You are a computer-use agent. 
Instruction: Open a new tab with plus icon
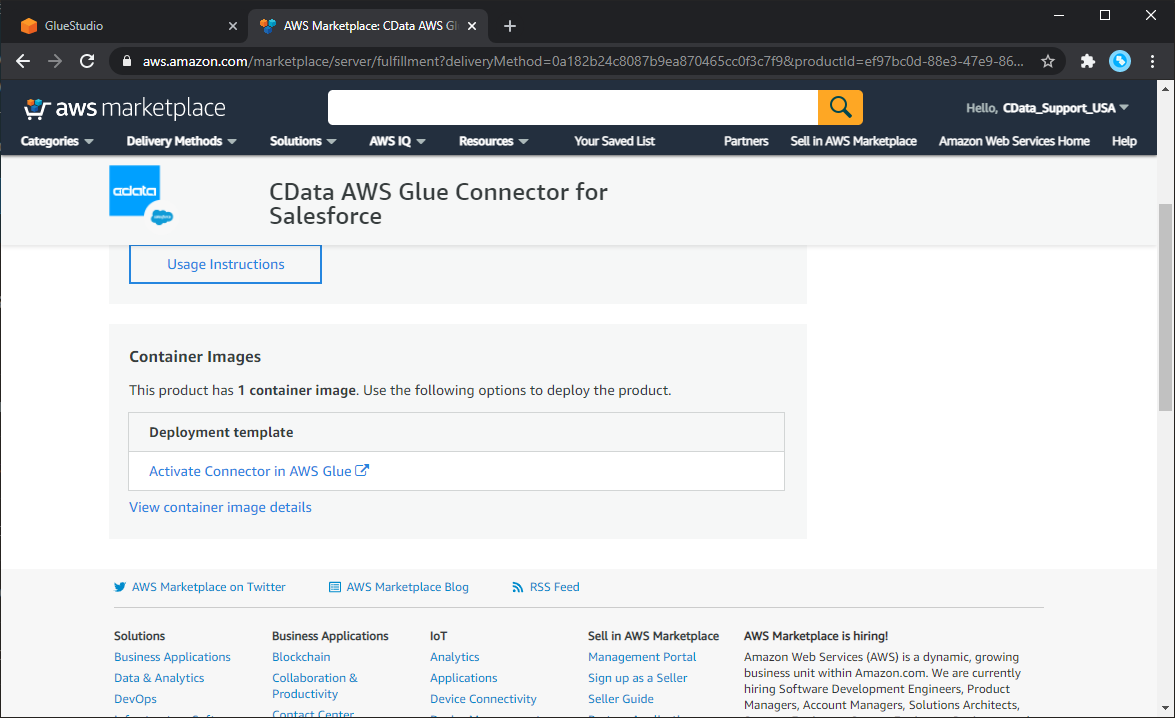(x=510, y=26)
